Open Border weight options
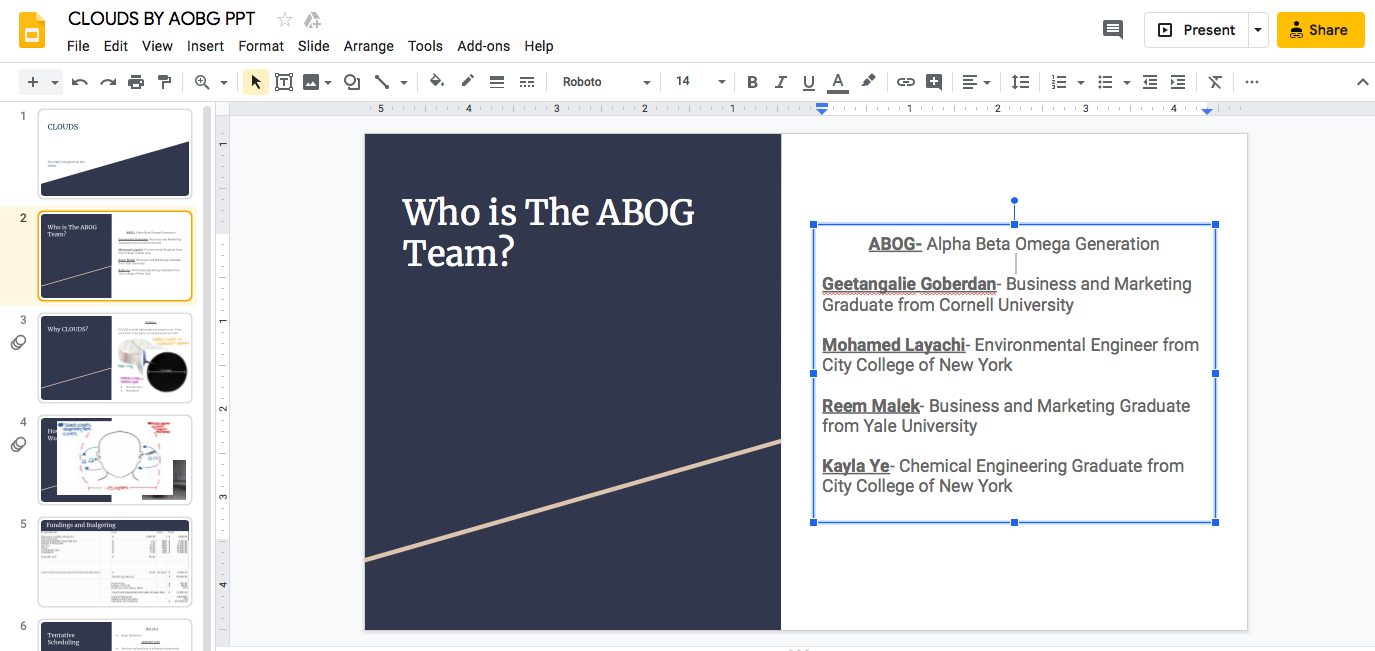This screenshot has height=651, width=1375. 497,82
